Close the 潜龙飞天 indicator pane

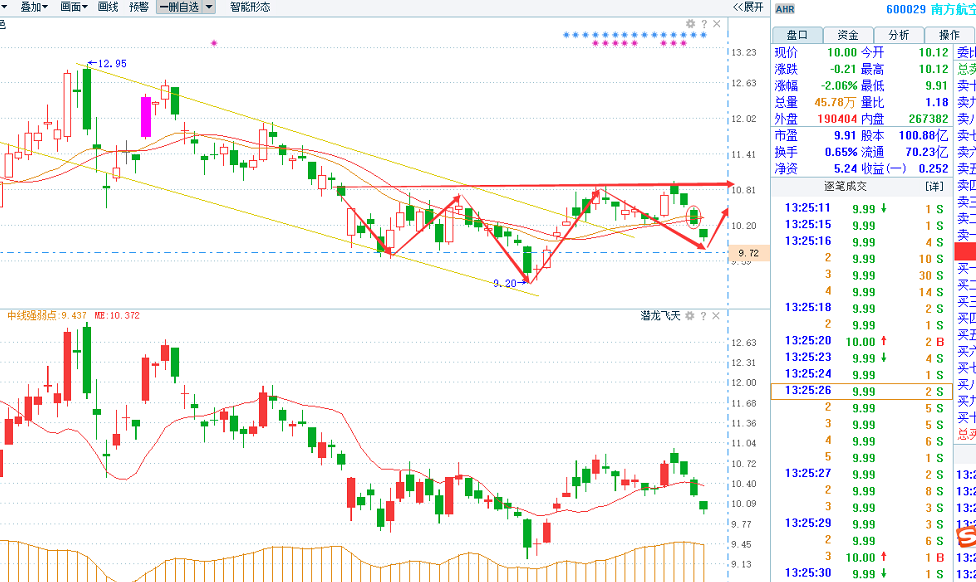tap(716, 316)
